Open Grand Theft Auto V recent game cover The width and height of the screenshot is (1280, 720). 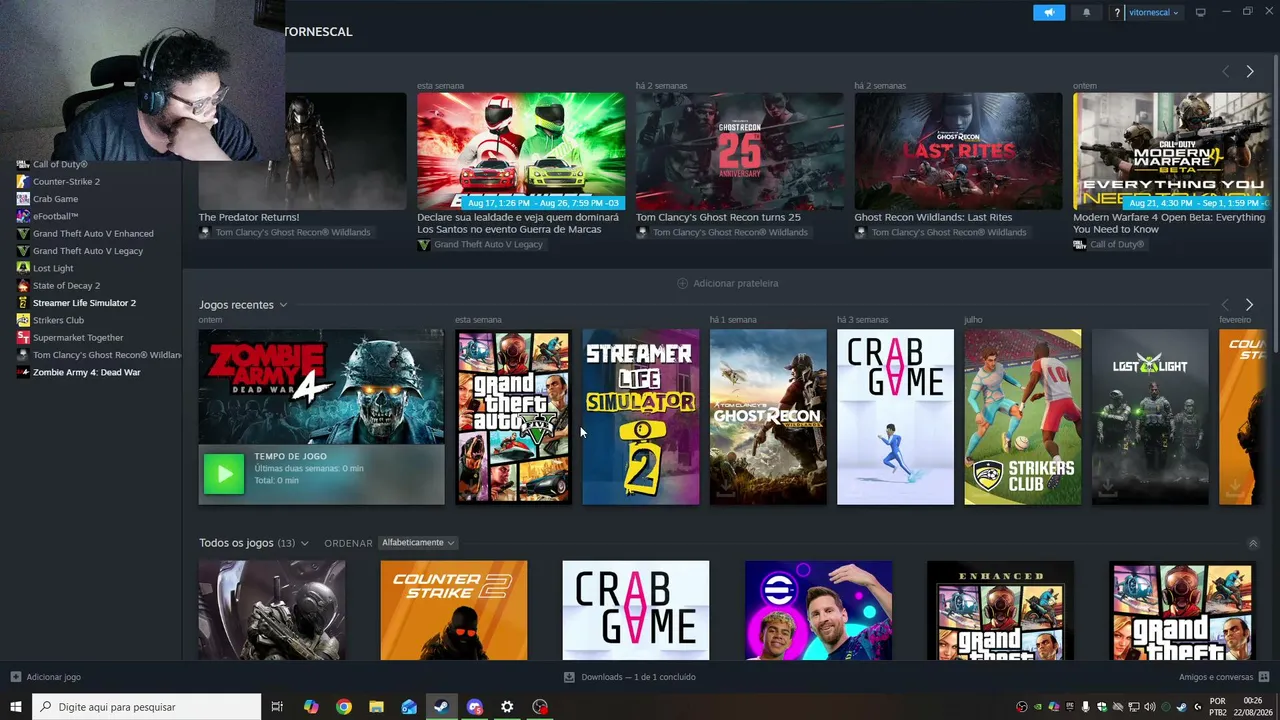tap(514, 417)
